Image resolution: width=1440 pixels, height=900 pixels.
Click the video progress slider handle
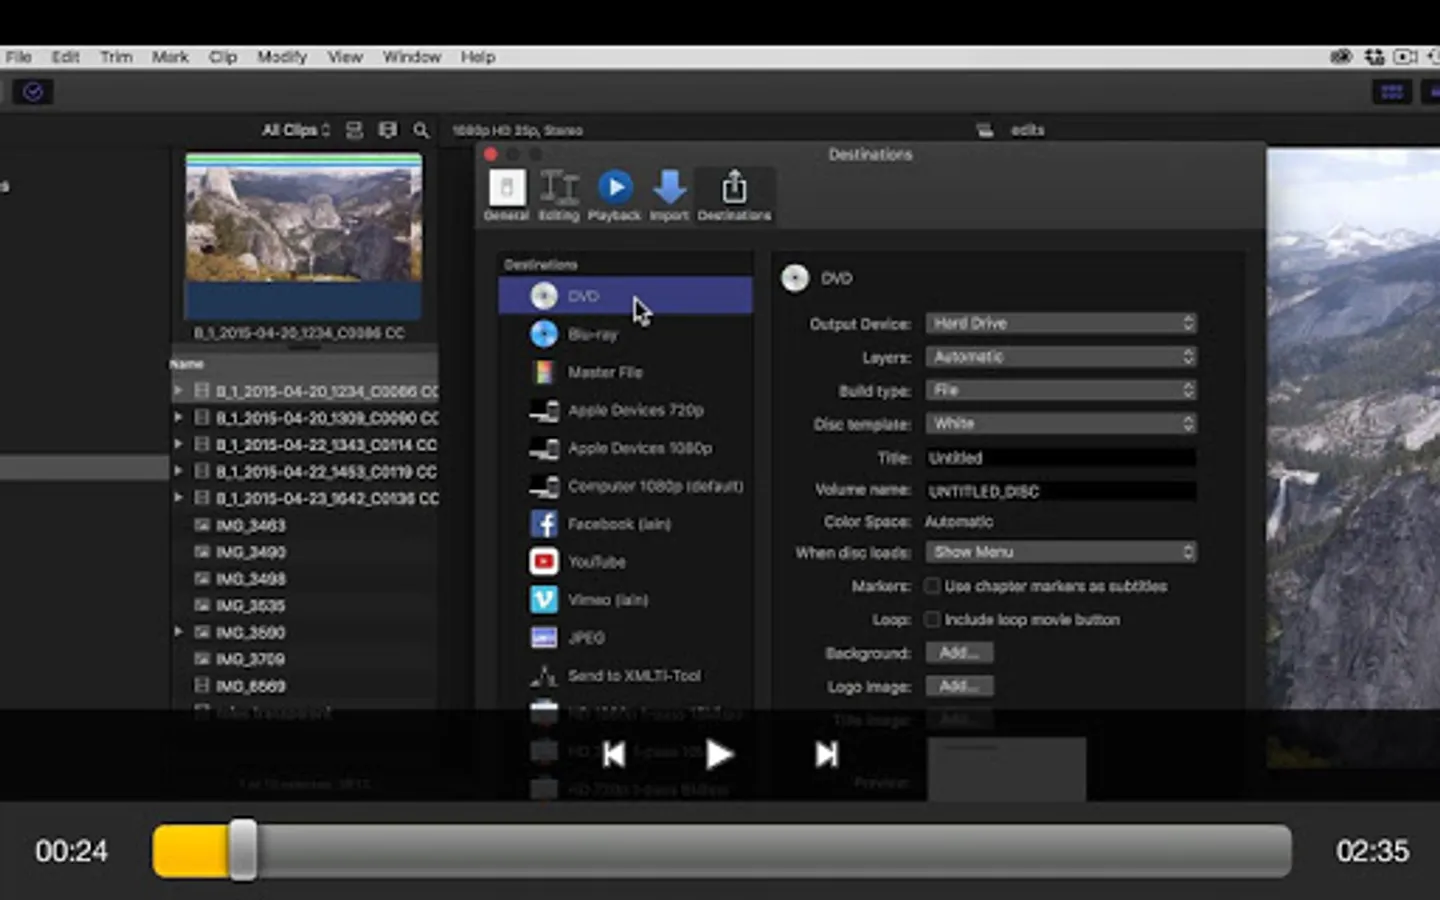243,851
